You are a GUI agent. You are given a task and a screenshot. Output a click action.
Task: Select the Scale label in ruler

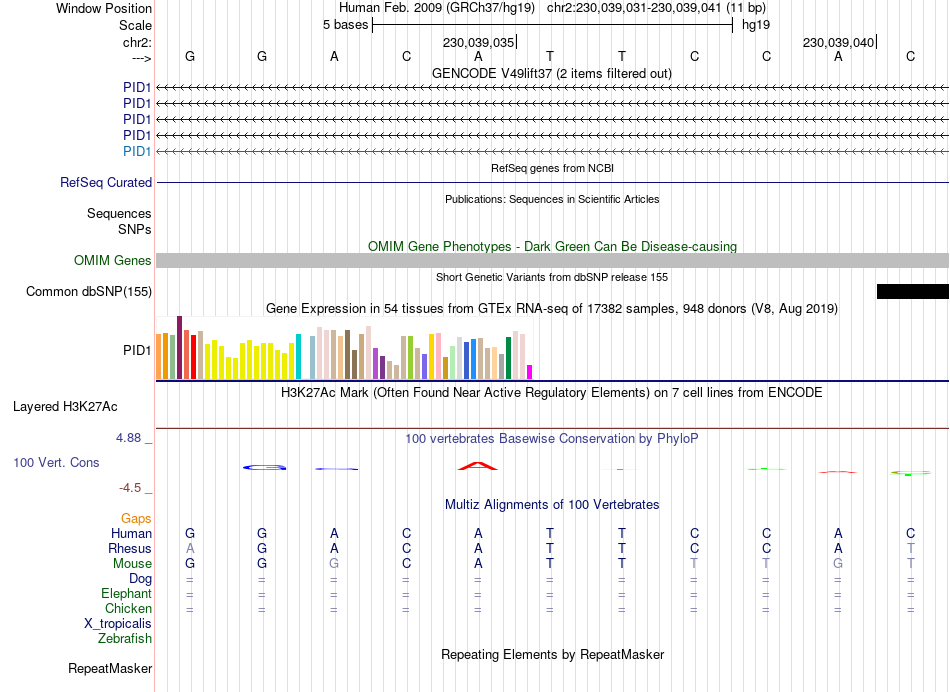click(135, 25)
